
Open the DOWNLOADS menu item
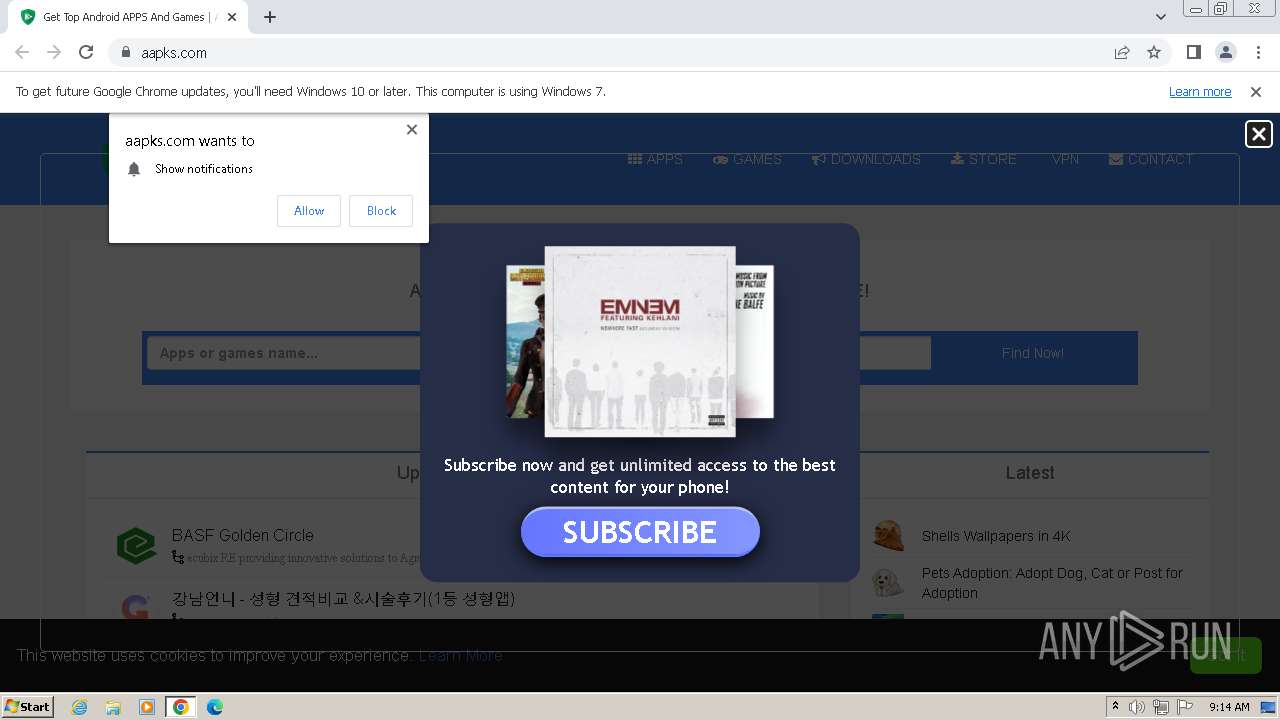(866, 159)
